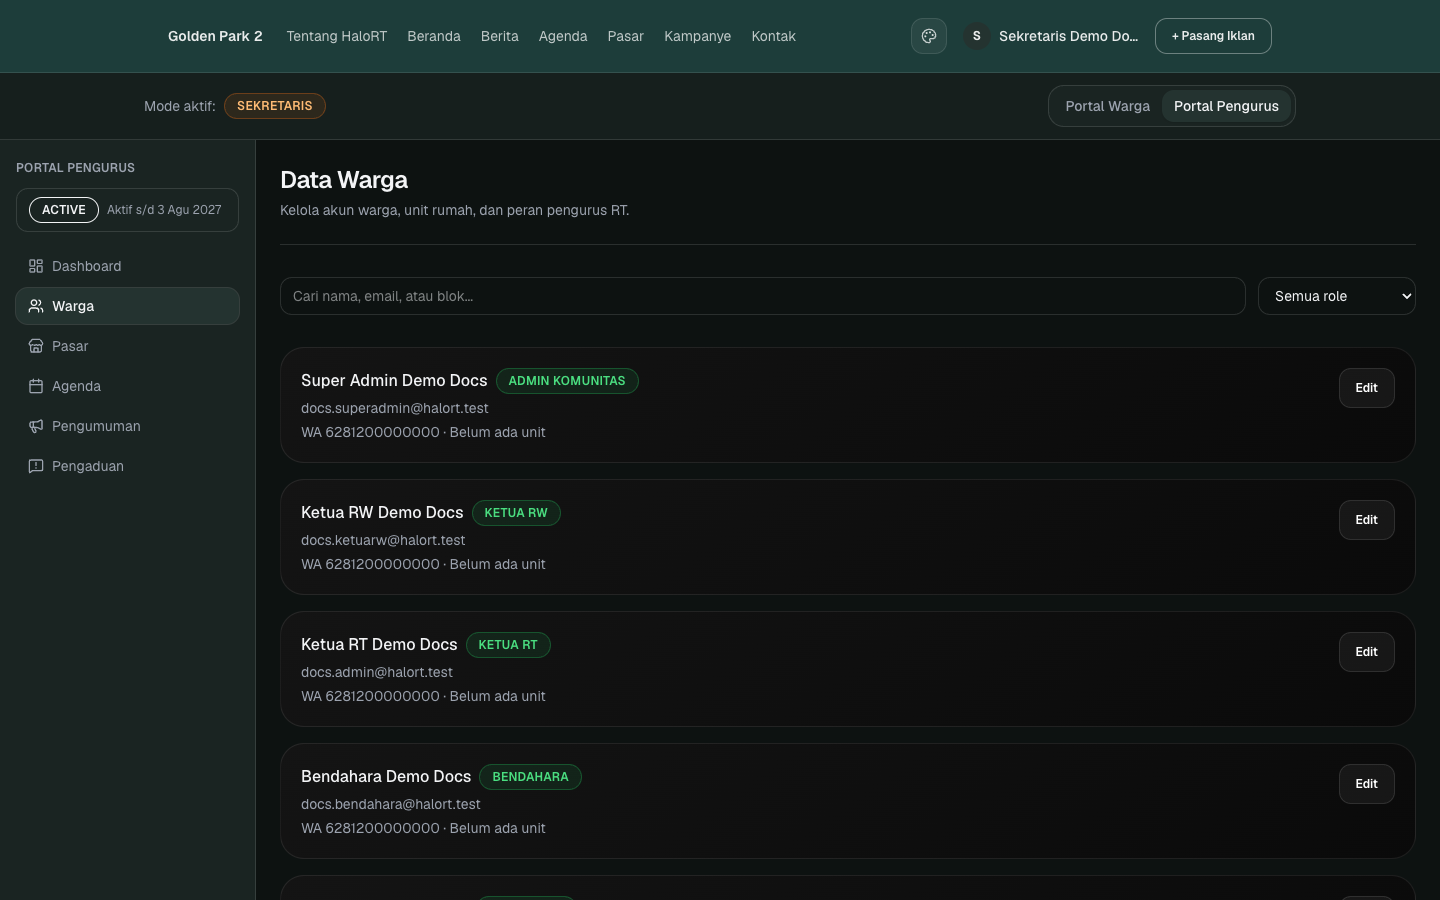Click the ACTIVE subscription status badge
The image size is (1440, 900).
(64, 210)
